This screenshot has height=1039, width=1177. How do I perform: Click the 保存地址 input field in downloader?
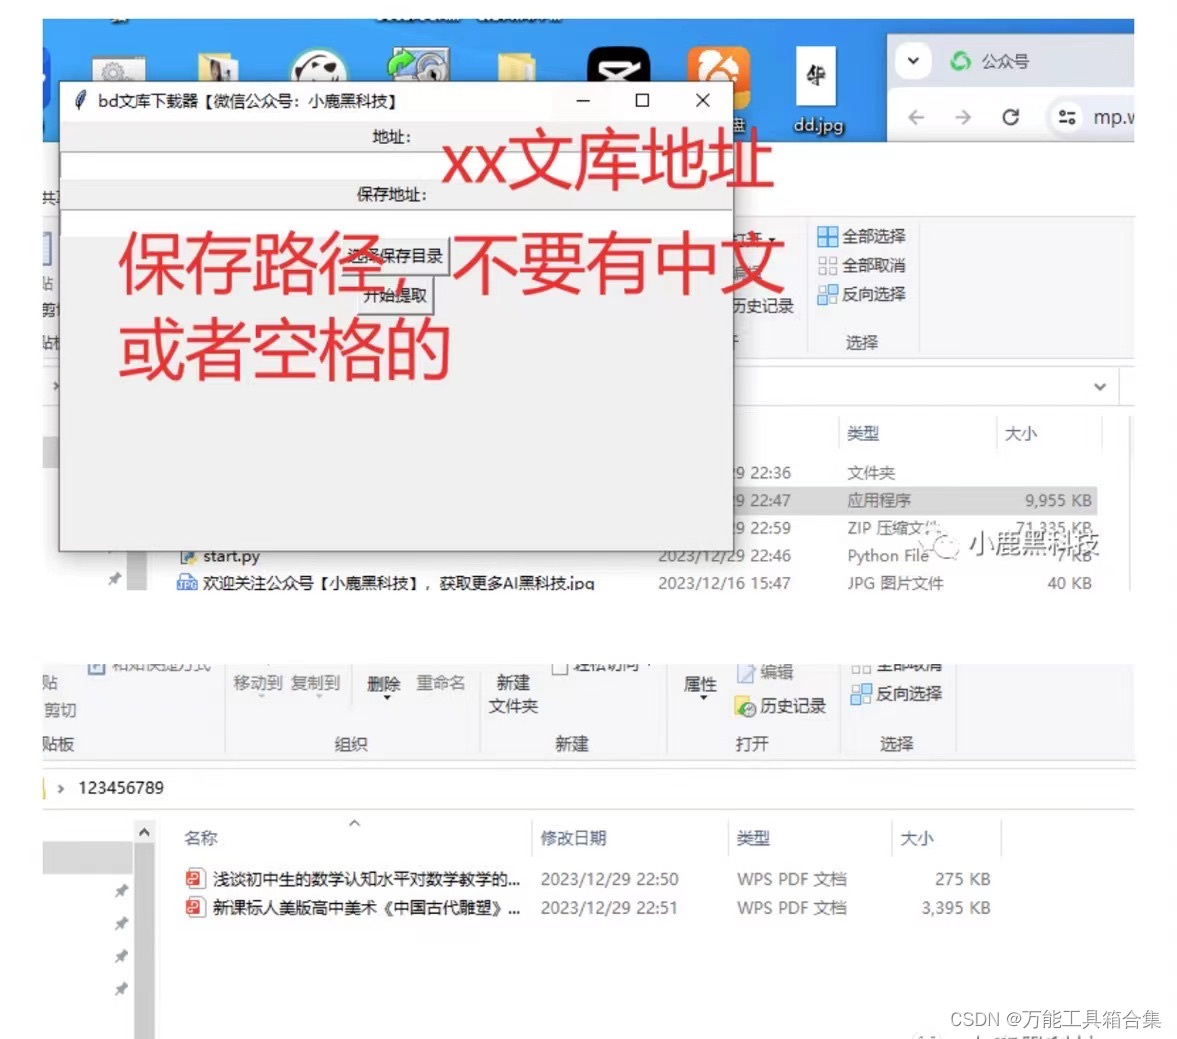(396, 223)
